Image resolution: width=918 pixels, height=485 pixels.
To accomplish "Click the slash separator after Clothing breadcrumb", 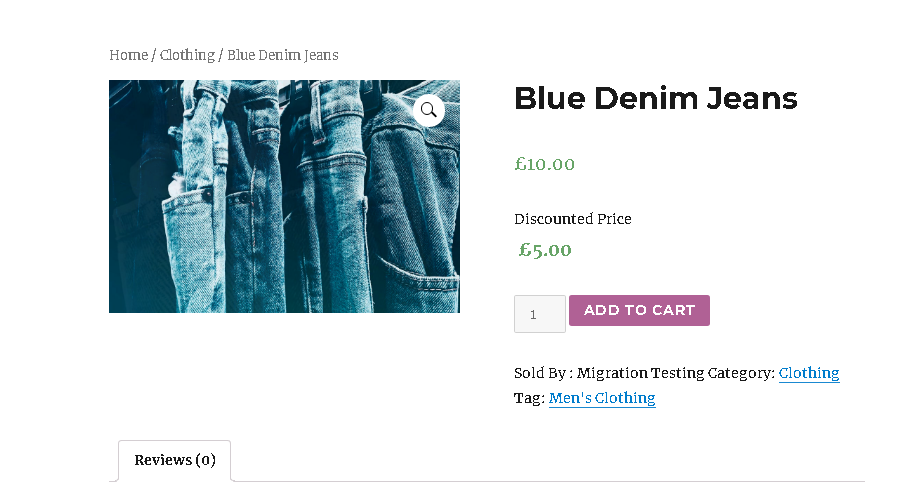I will (x=221, y=55).
